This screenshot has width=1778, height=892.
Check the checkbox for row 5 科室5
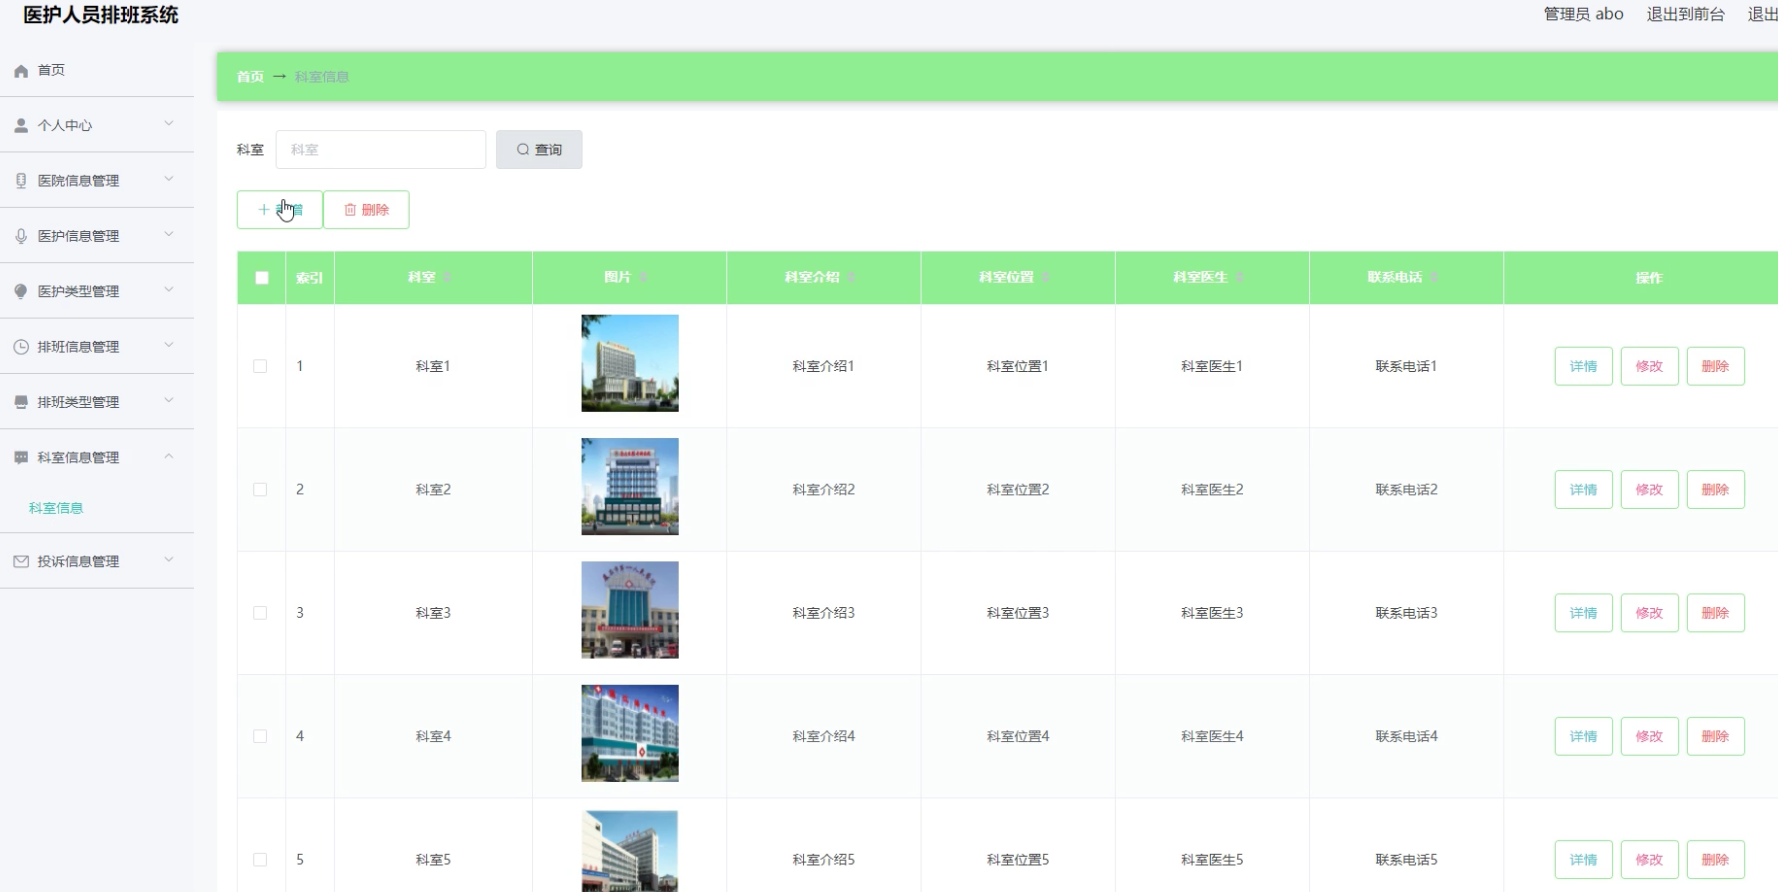tap(260, 860)
